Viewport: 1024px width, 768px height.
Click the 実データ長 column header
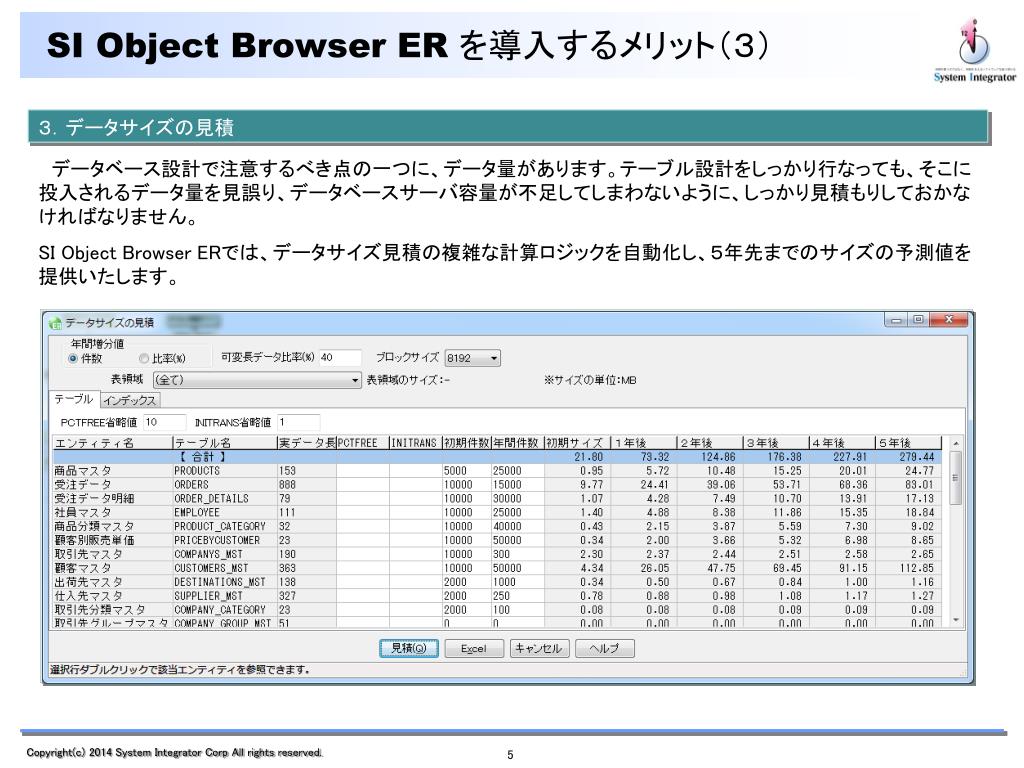(306, 443)
